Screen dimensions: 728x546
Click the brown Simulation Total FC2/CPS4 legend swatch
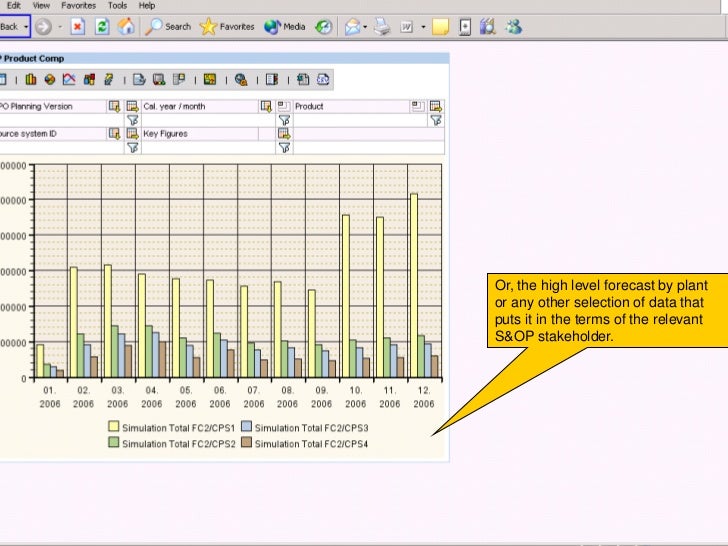point(247,442)
